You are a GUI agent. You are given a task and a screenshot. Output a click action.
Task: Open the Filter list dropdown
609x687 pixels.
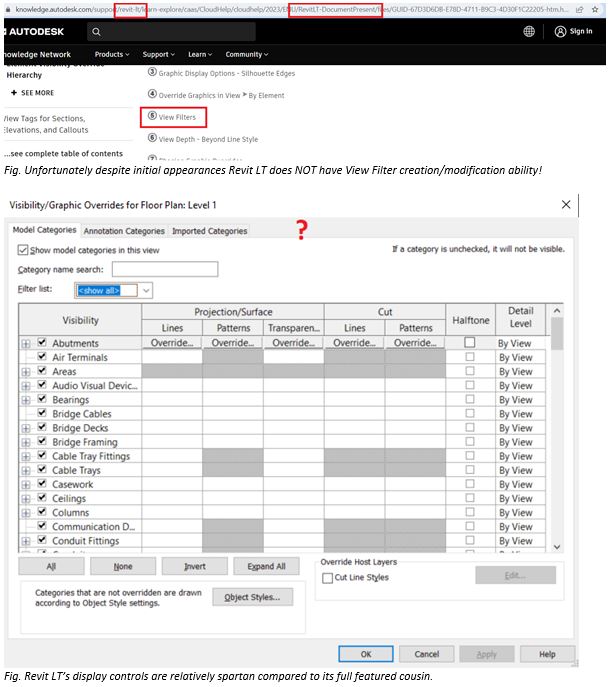click(146, 290)
